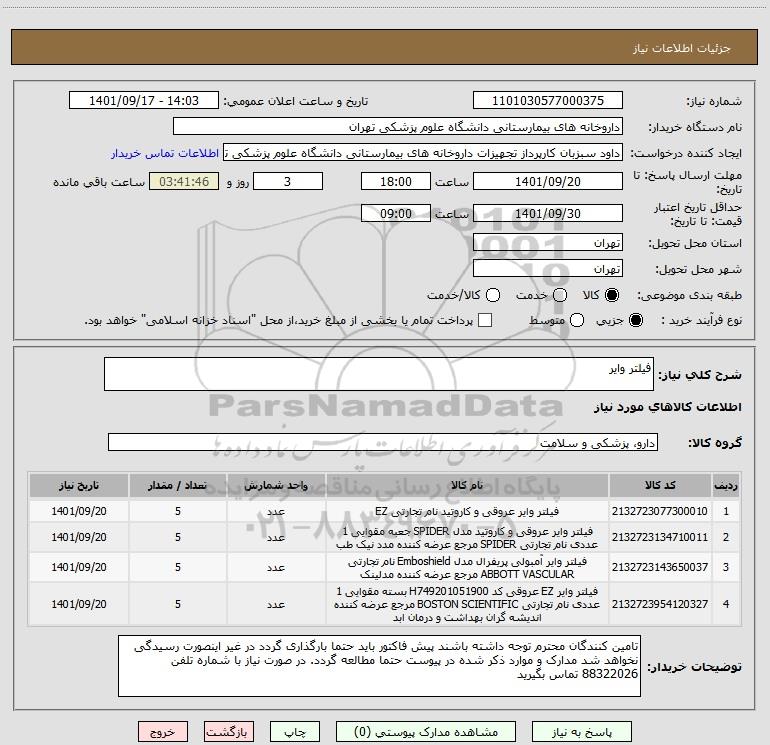Click the row 1 item name with EZ
The image size is (770, 745).
pos(467,511)
